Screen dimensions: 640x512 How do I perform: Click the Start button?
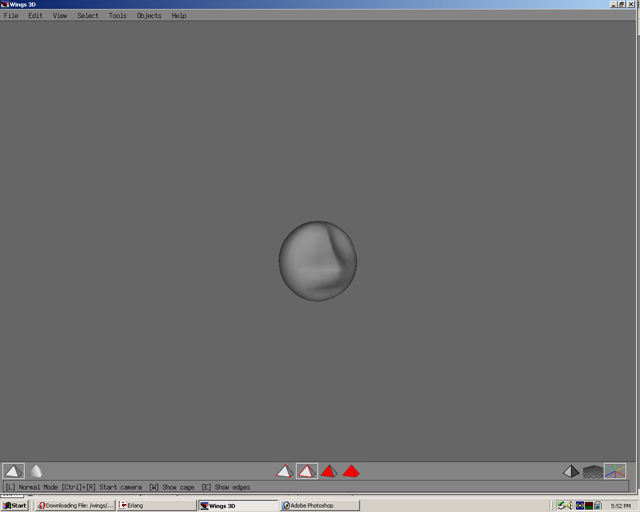click(x=15, y=505)
